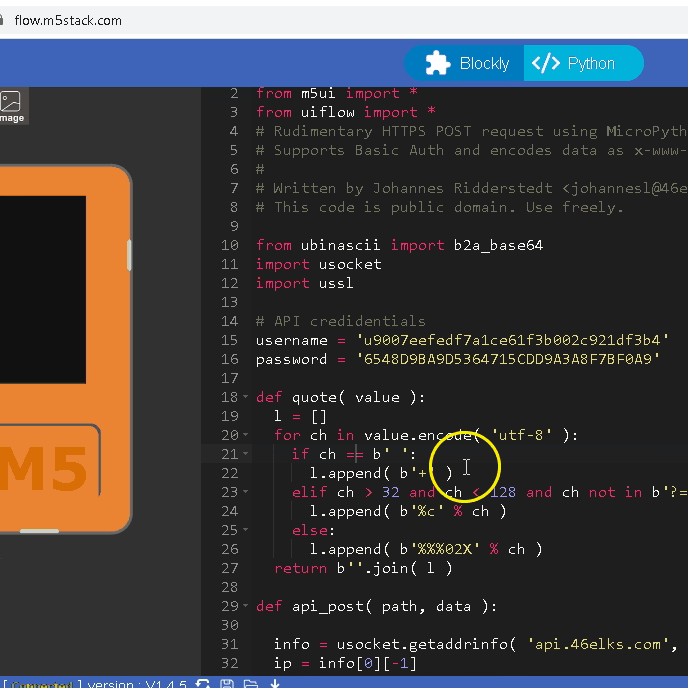688x688 pixels.
Task: Click the 'ip = info[0][-1]' line
Action: pyautogui.click(x=345, y=663)
